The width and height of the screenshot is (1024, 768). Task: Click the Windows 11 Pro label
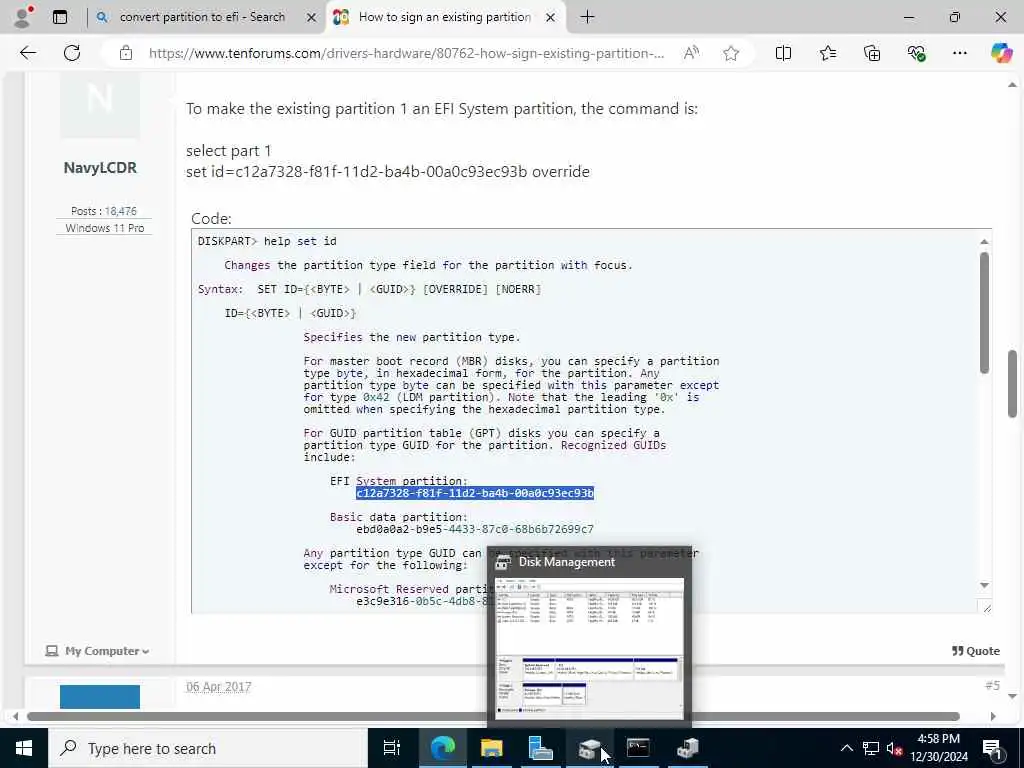[104, 228]
